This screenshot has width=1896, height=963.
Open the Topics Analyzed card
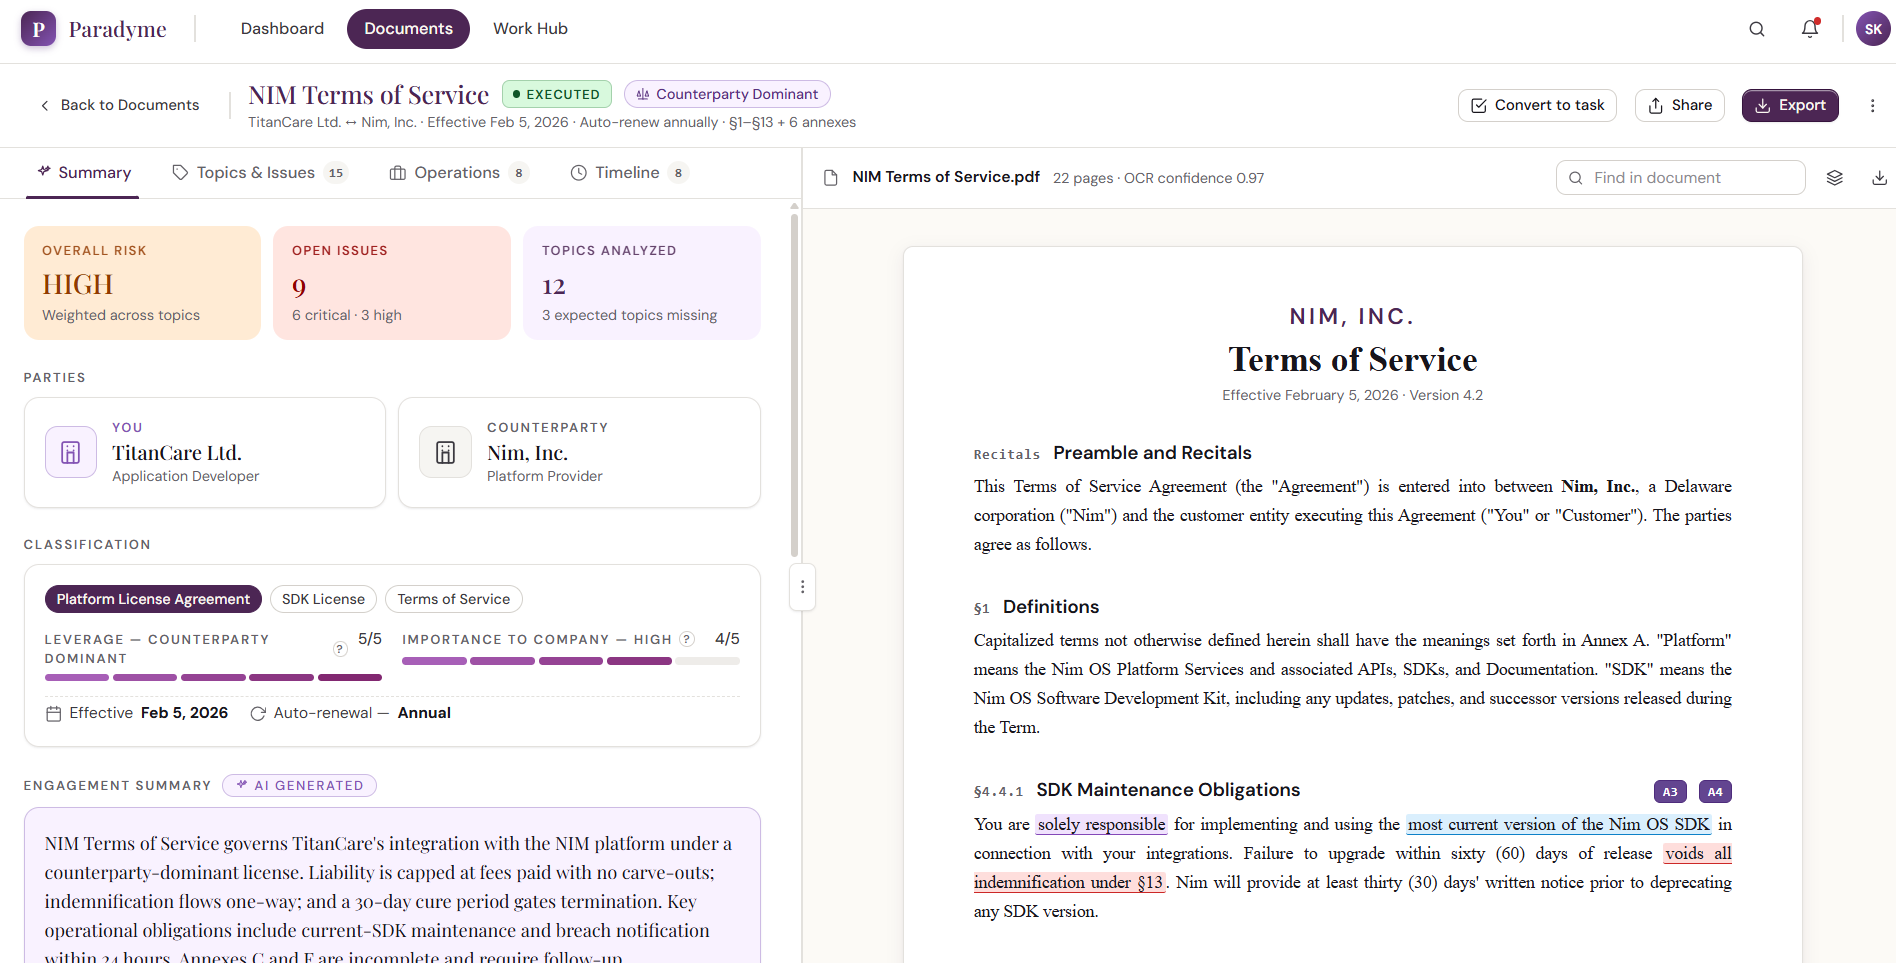coord(642,283)
